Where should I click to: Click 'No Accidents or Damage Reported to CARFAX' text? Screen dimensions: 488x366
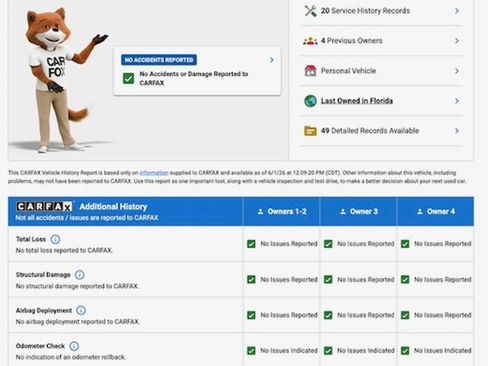coord(194,78)
